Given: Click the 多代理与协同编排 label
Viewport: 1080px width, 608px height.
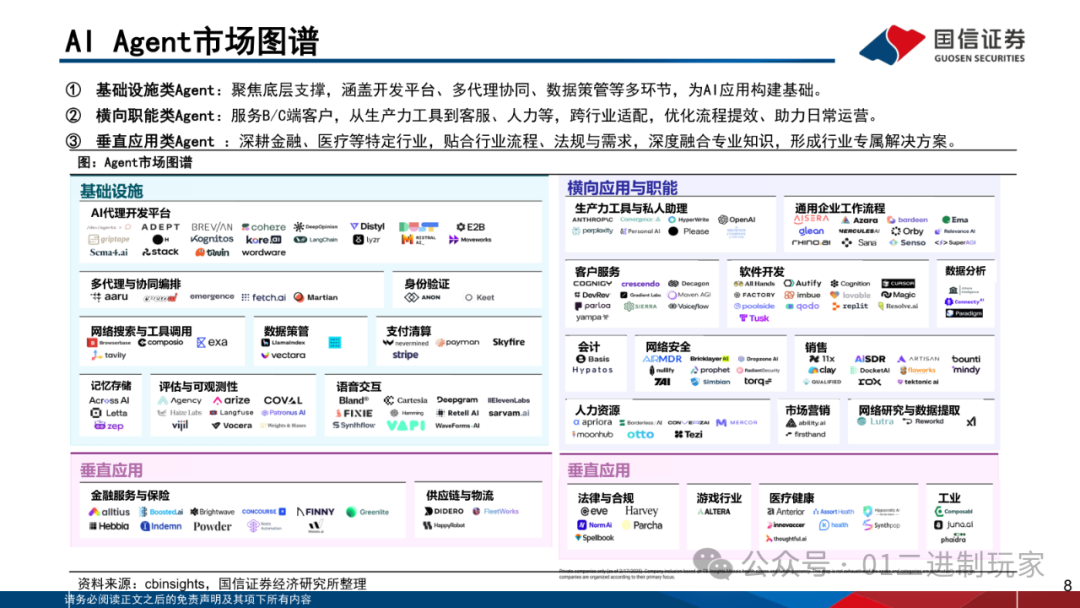Looking at the screenshot, I should [136, 284].
